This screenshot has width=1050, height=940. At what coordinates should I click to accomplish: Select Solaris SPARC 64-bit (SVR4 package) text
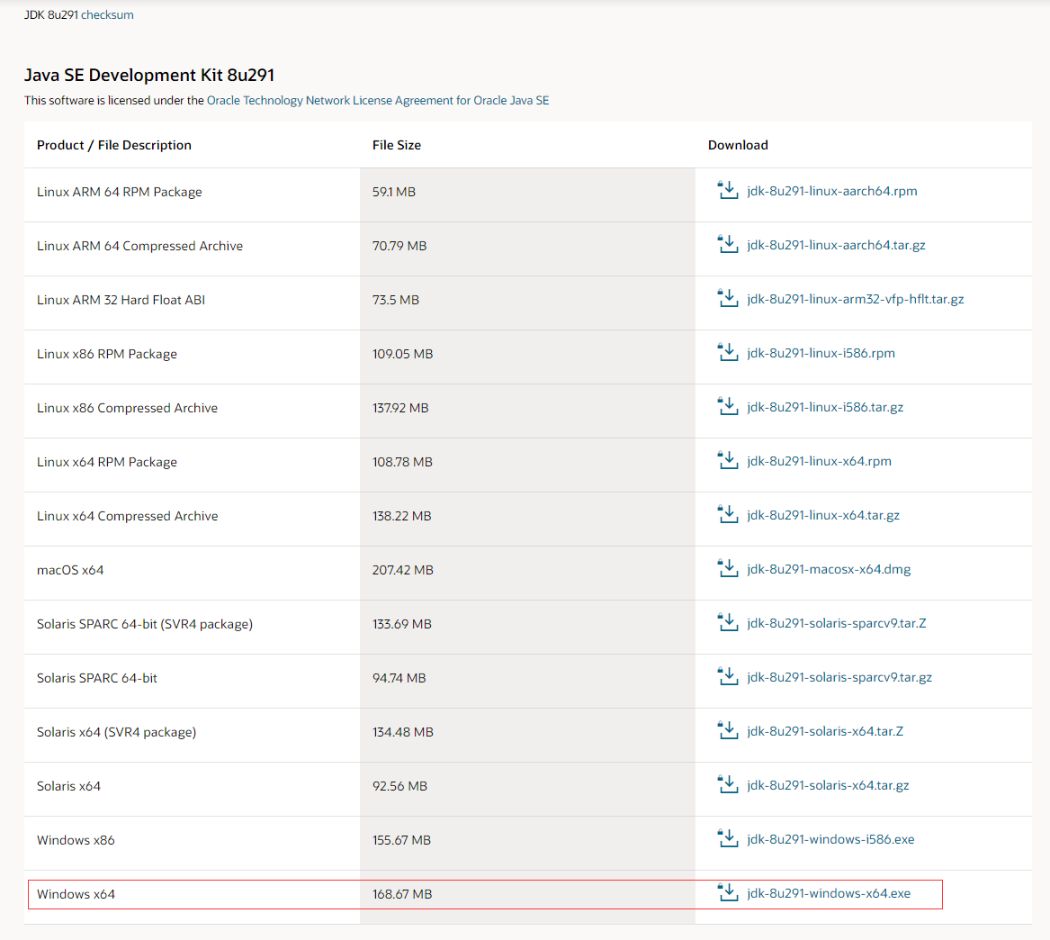click(x=145, y=624)
